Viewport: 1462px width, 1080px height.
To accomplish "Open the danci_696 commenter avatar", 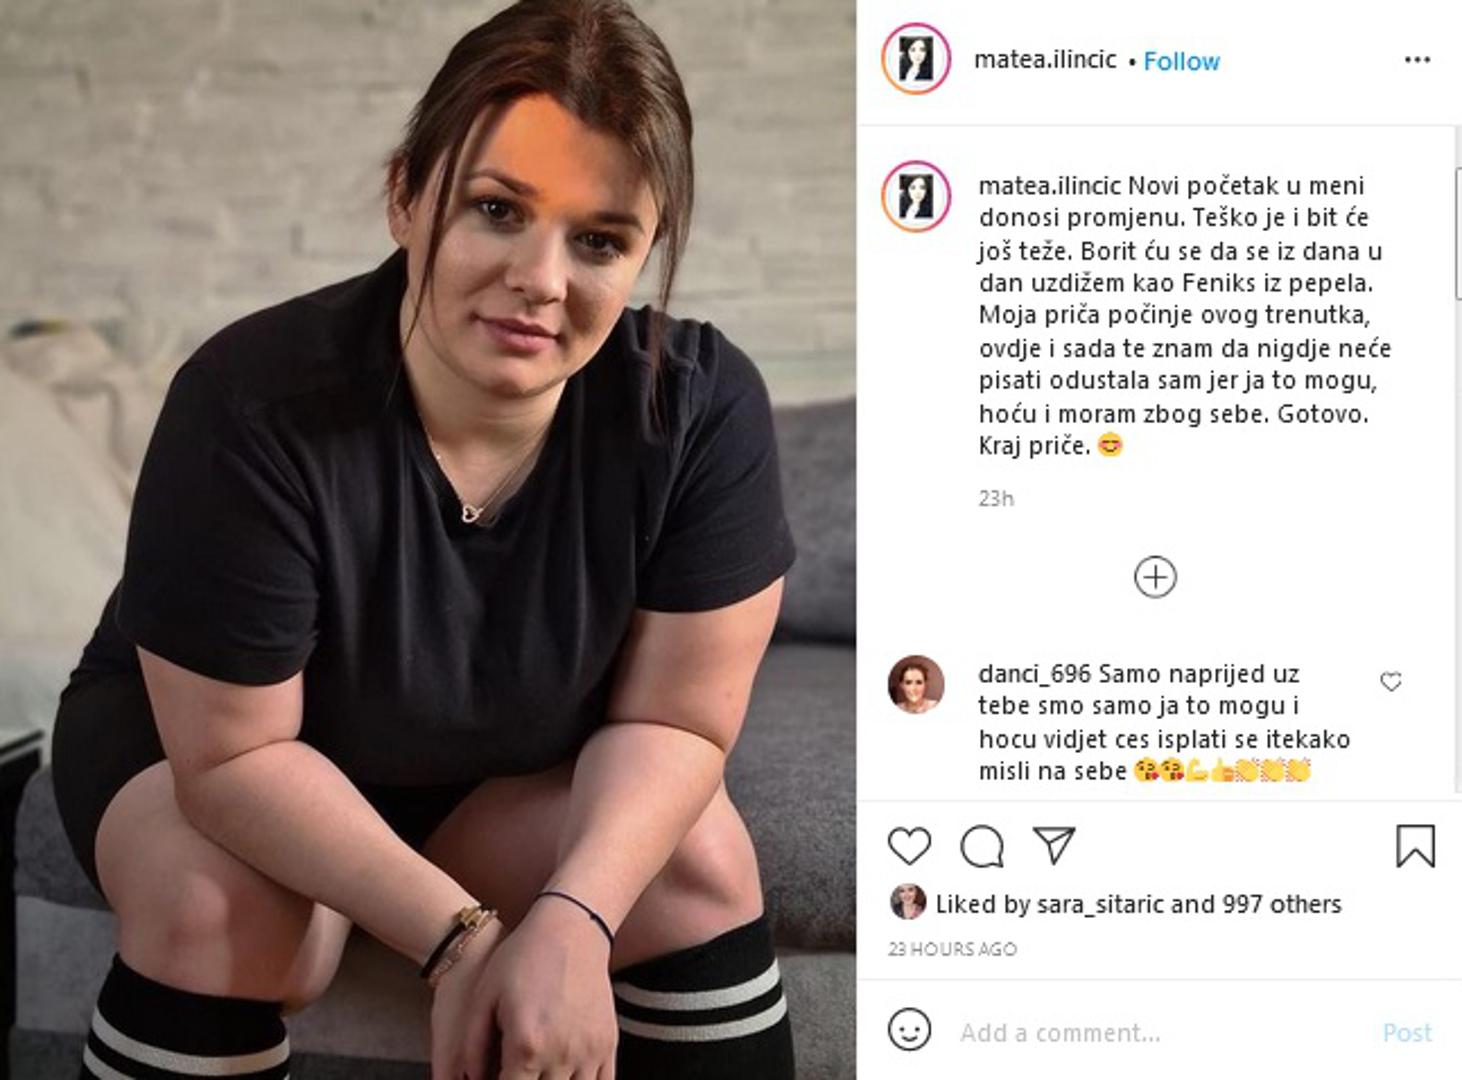I will tap(916, 684).
